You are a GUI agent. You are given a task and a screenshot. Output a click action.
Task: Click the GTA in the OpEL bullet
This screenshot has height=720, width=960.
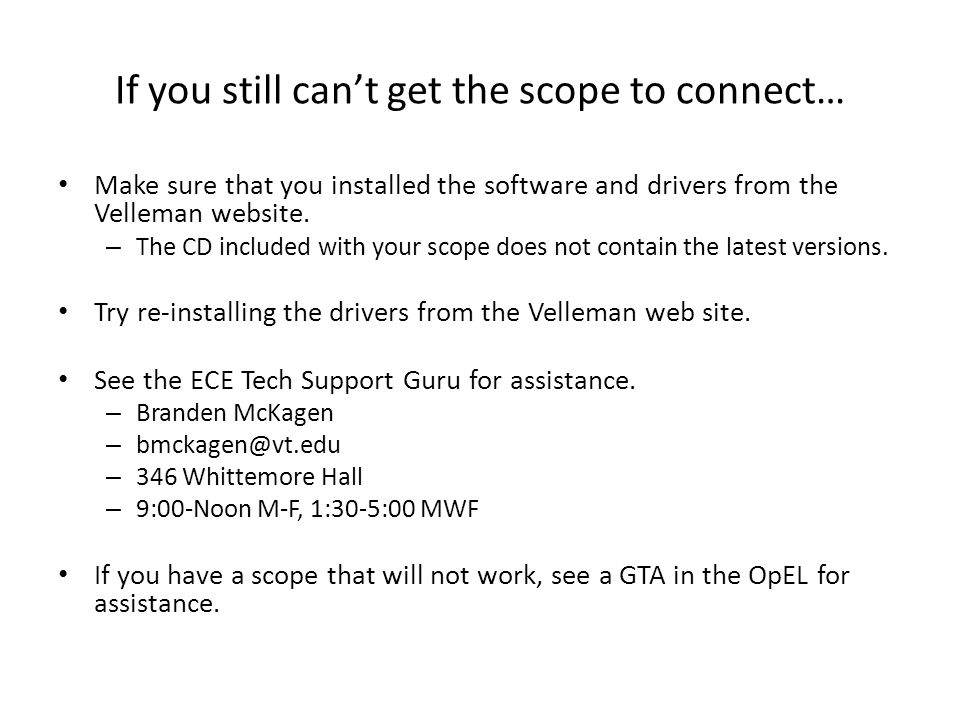[471, 590]
